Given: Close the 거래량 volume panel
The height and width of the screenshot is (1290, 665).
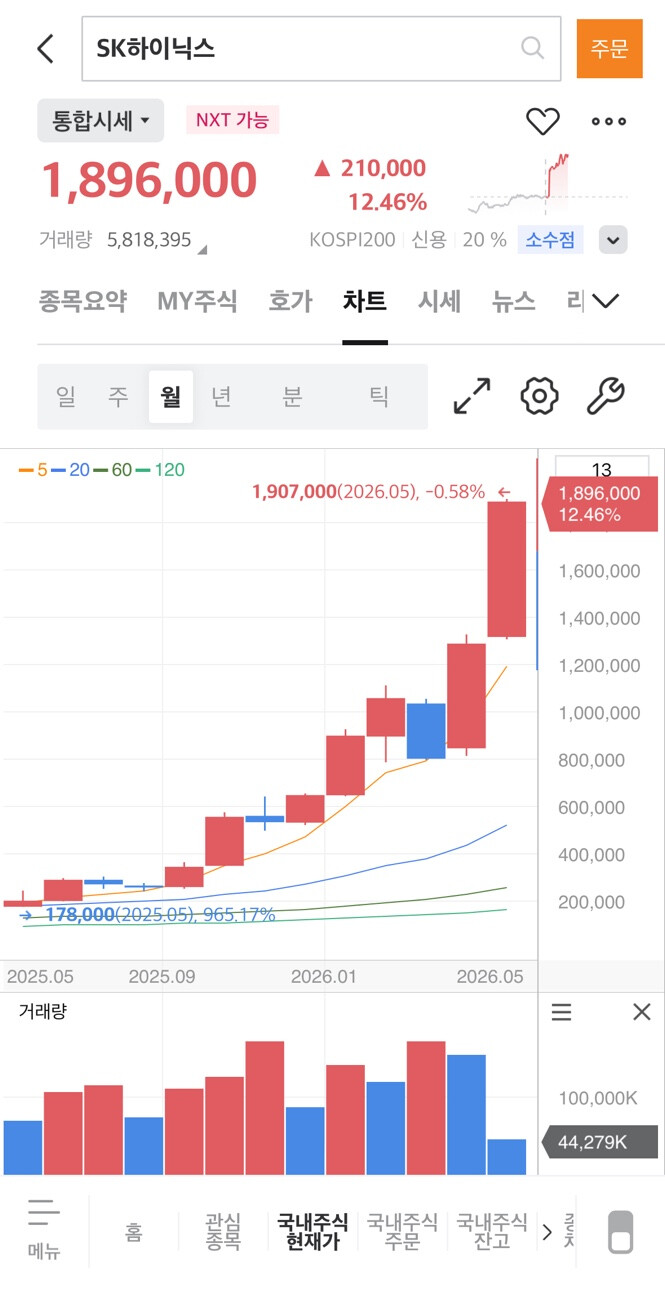Looking at the screenshot, I should pos(642,1012).
